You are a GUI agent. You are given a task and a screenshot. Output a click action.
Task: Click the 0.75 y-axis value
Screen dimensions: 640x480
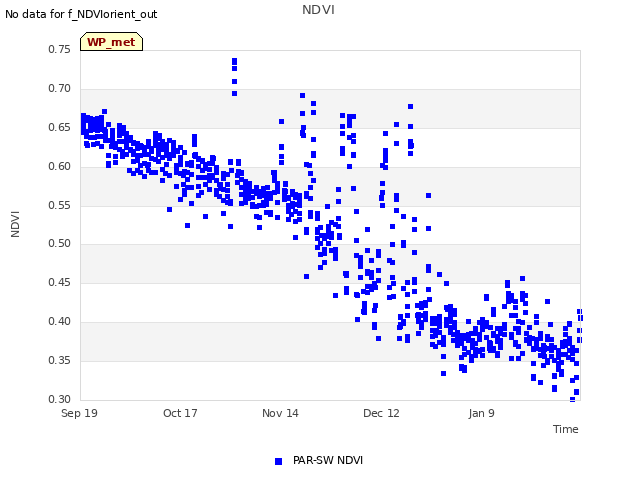click(x=59, y=49)
